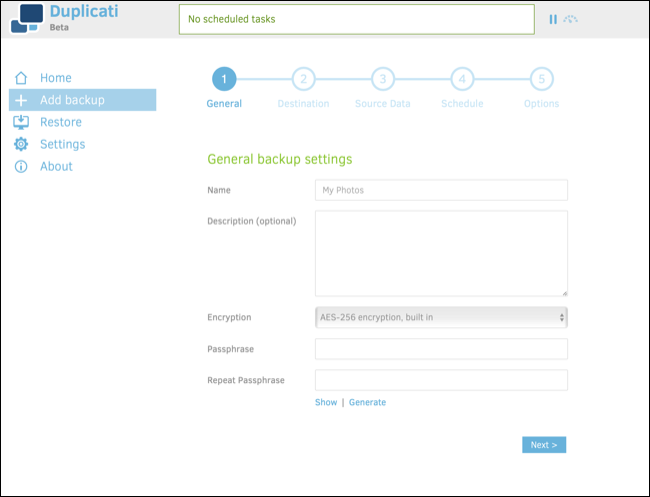The image size is (650, 497).
Task: Click the Restore download icon
Action: pyautogui.click(x=21, y=122)
